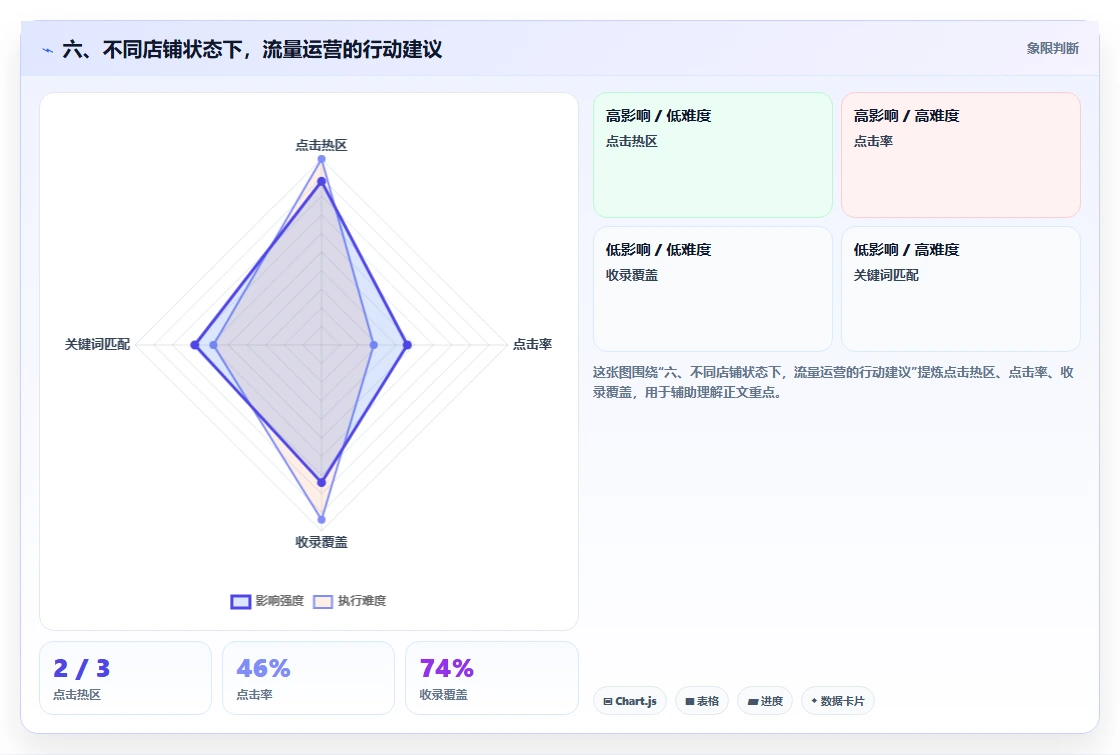This screenshot has height=755, width=1120.
Task: Toggle the 执行难度 legend series
Action: tap(349, 601)
